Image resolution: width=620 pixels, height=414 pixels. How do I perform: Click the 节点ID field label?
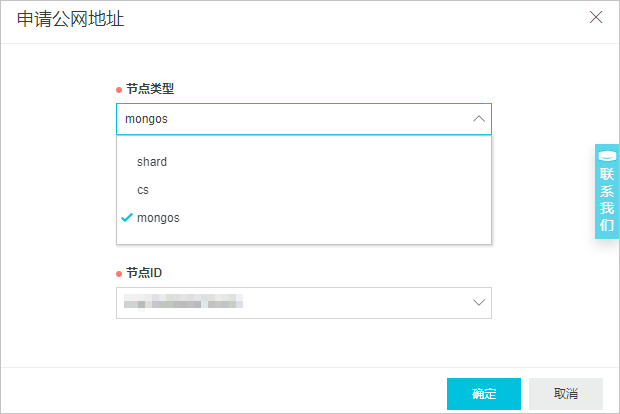click(144, 272)
